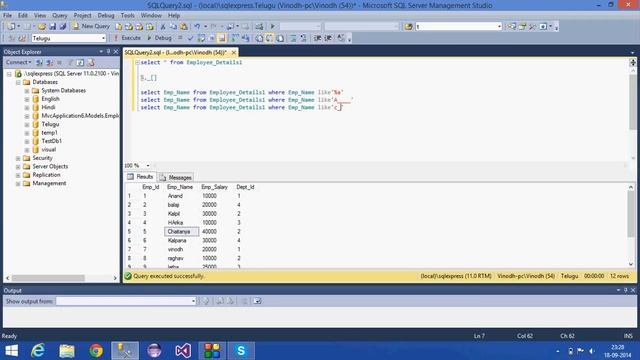Click the Execute button
Screen dimensions: 640x360
(x=127, y=38)
